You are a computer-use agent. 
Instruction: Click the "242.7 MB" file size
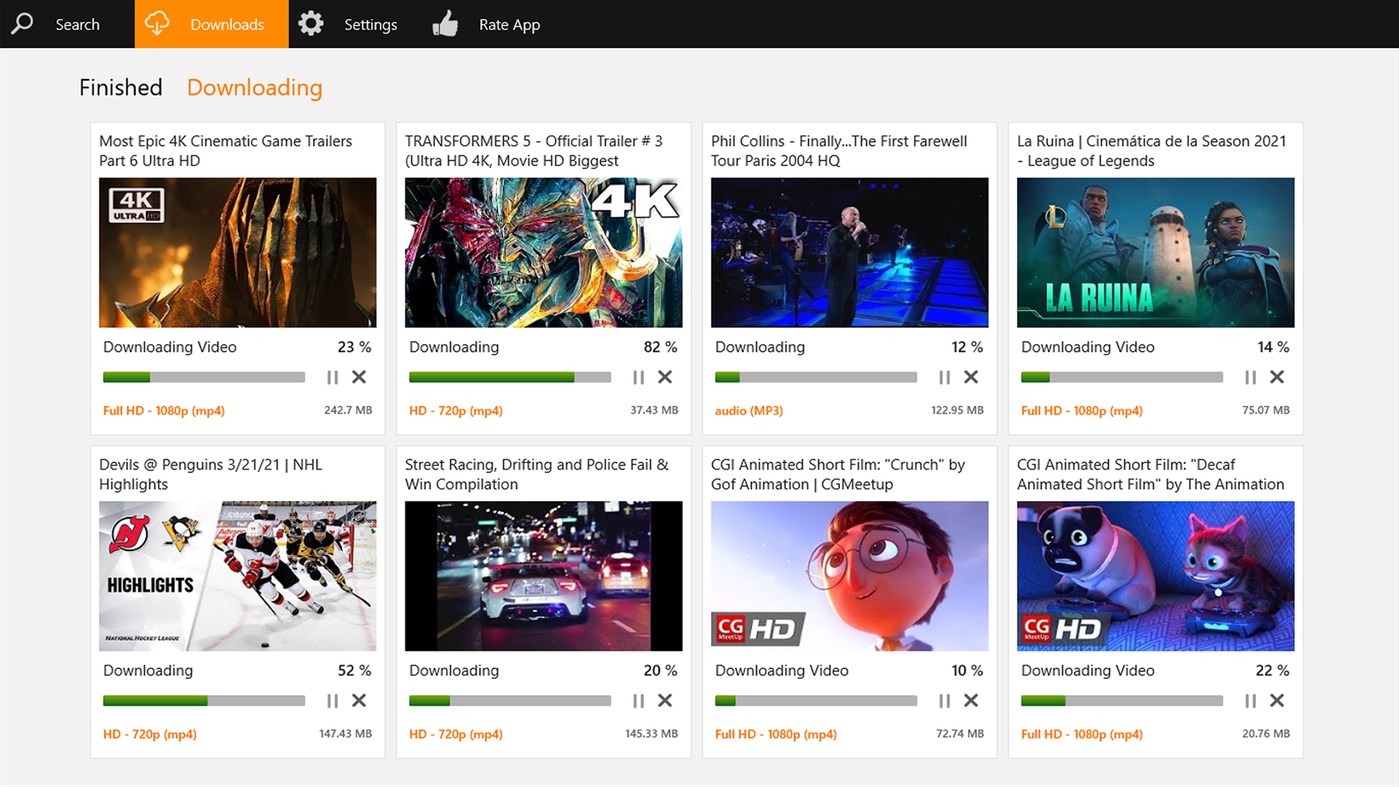coord(348,410)
